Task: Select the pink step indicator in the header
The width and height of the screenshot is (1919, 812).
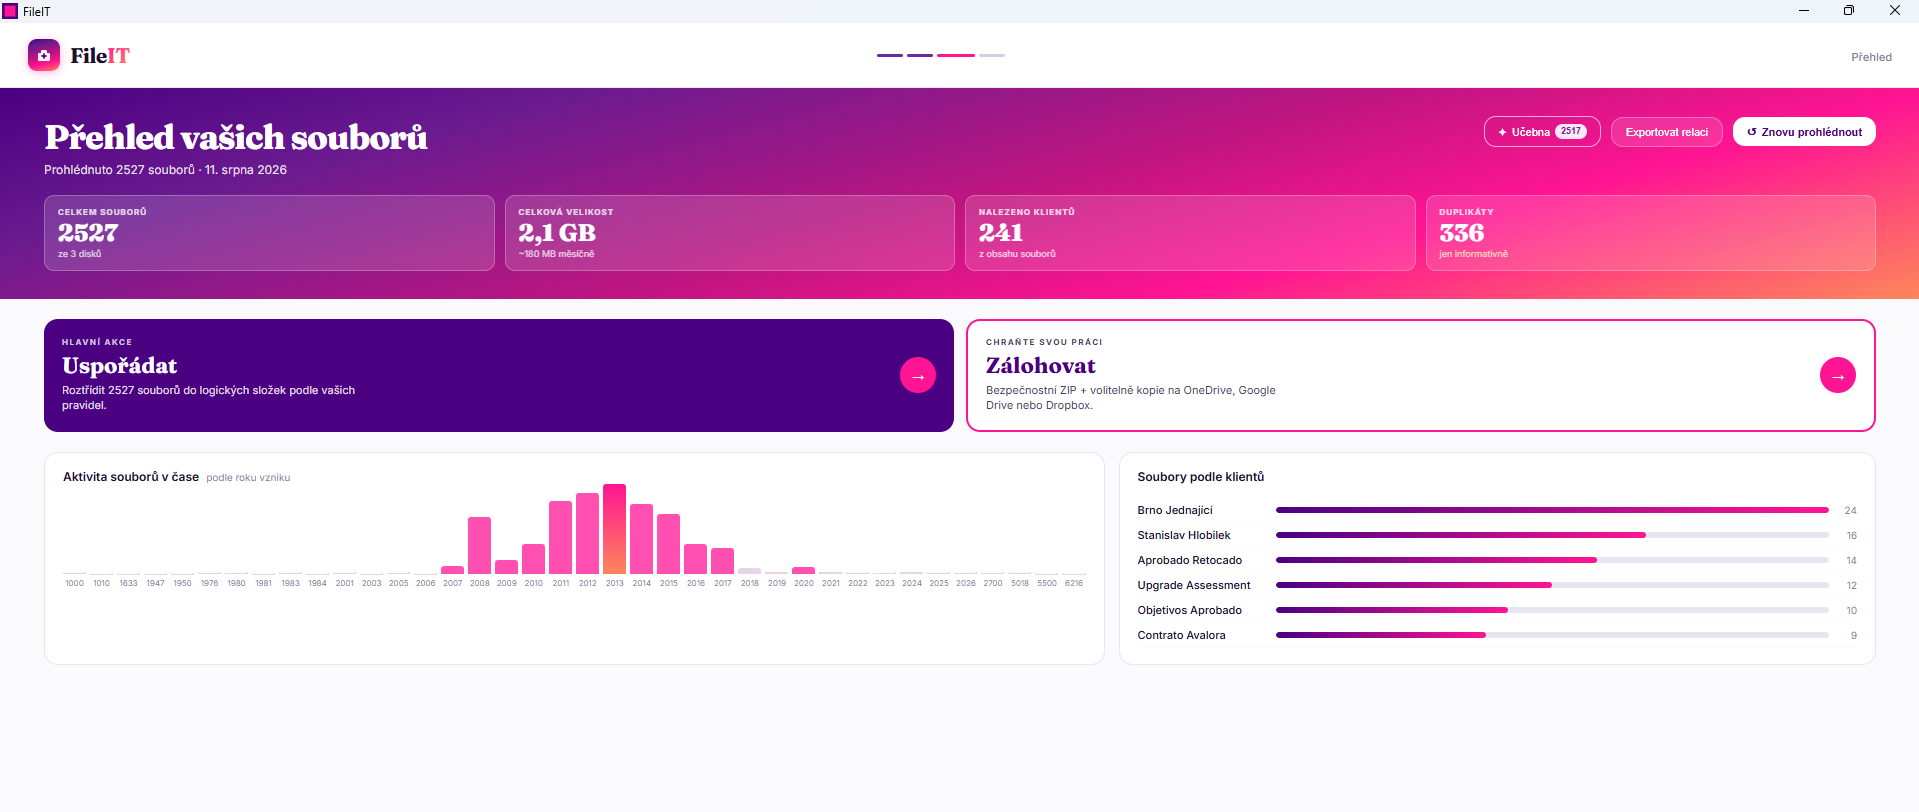Action: (x=956, y=55)
